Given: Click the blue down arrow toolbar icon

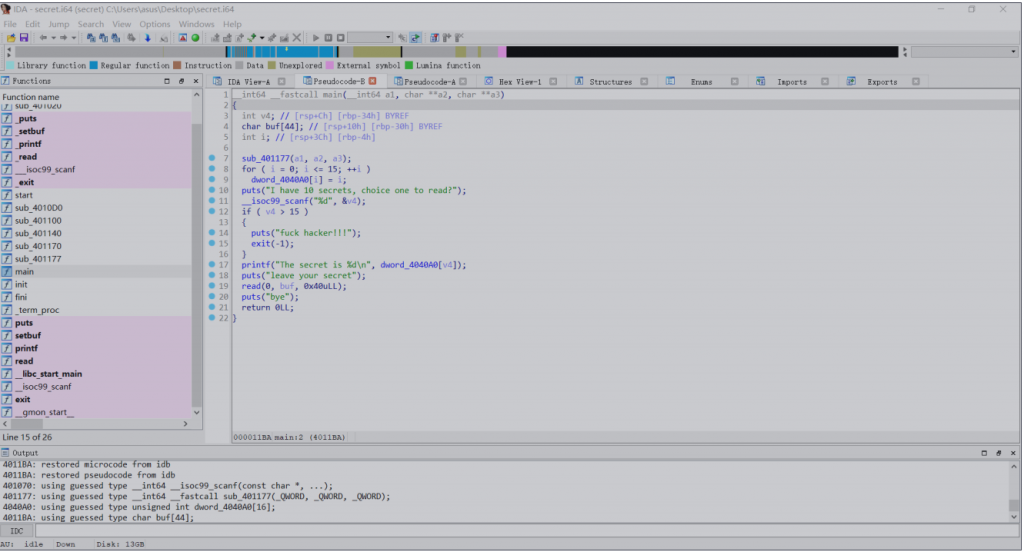Looking at the screenshot, I should click(x=148, y=38).
